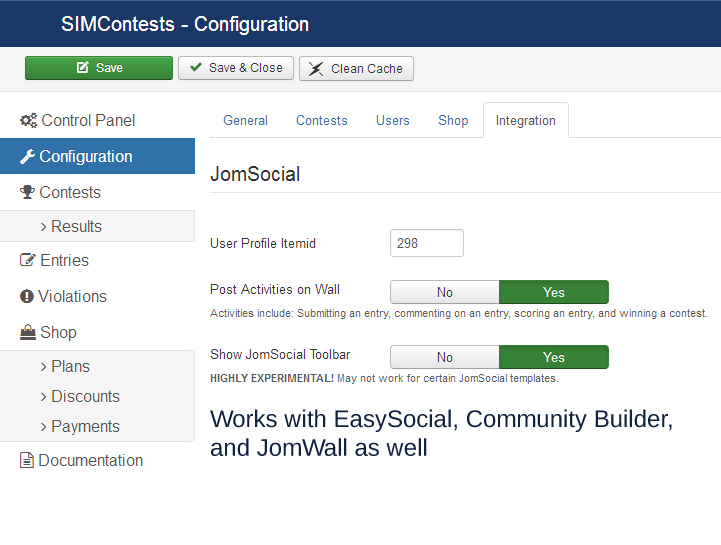Click the 'SIMContests - Configuration' page title
This screenshot has width=721, height=545.
[x=185, y=24]
